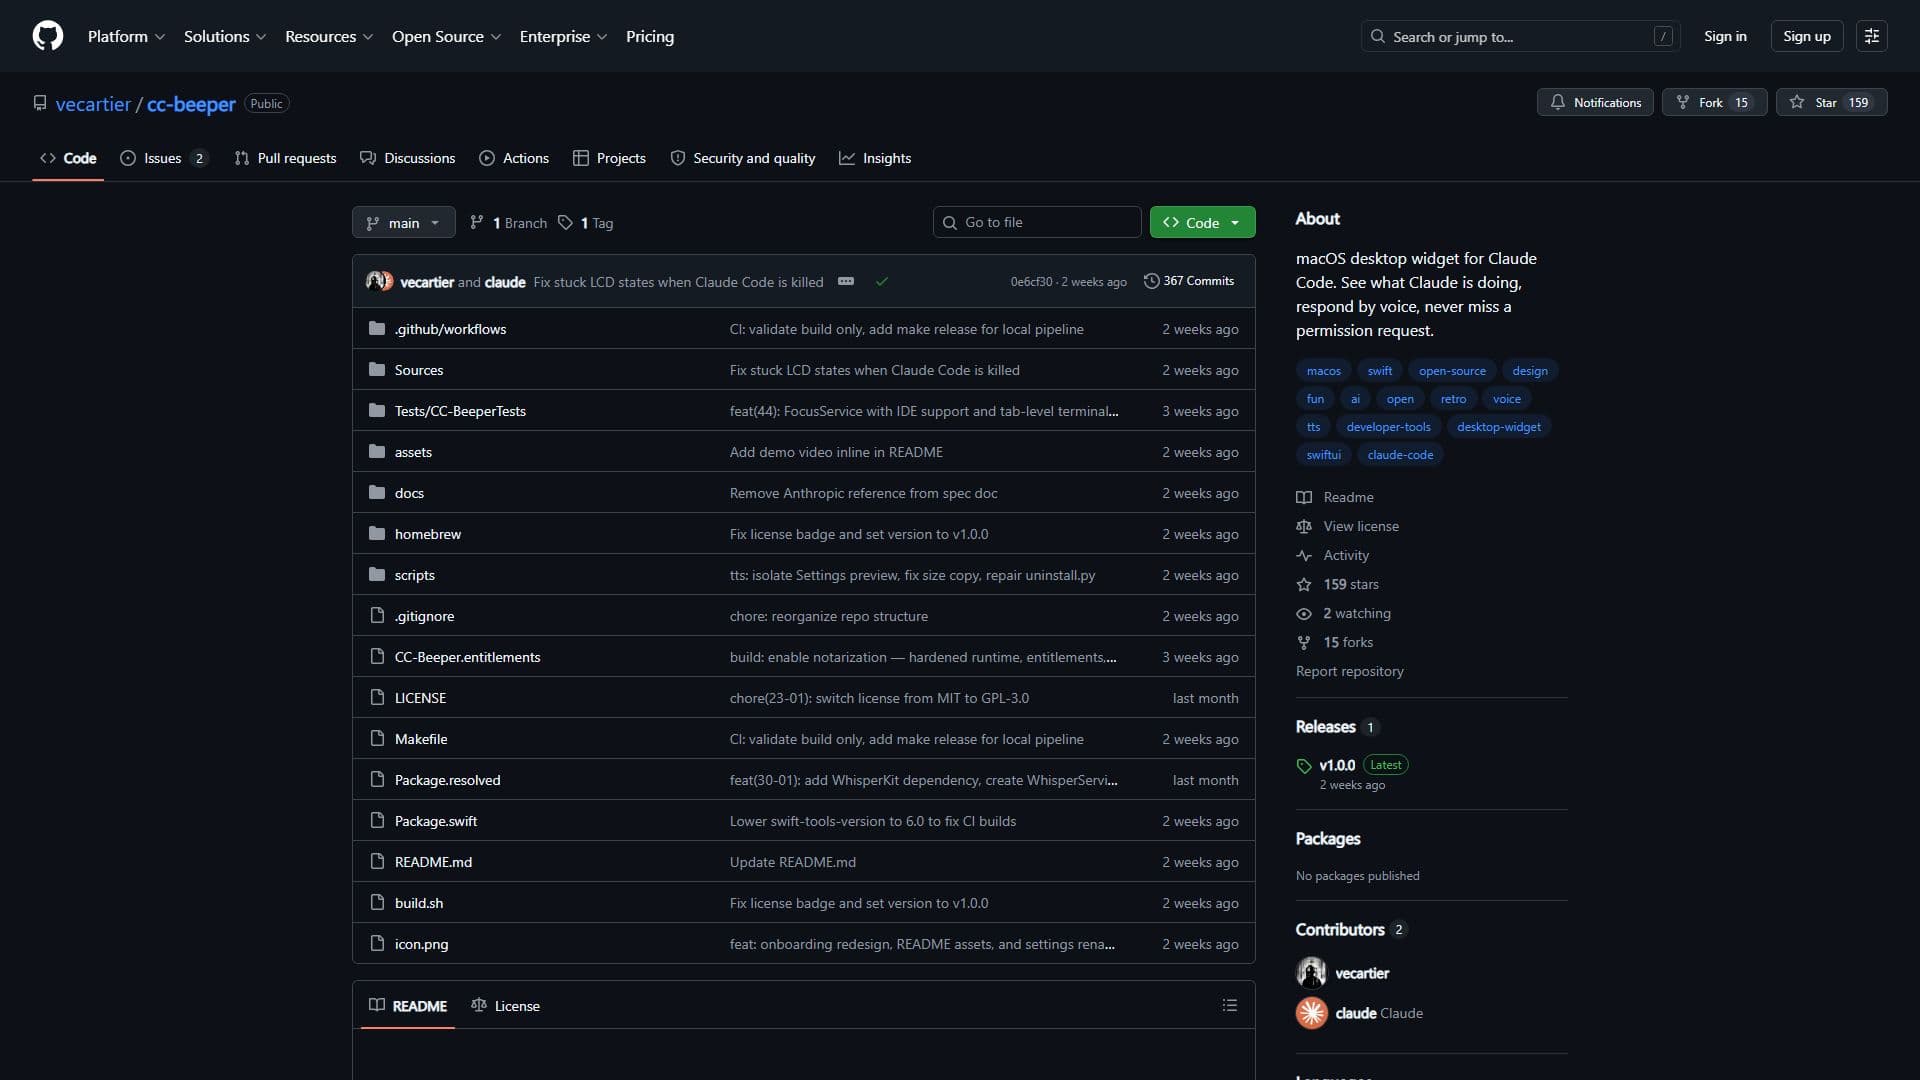Open the 159 stars link
Screen dimensions: 1920x1080
1338,584
